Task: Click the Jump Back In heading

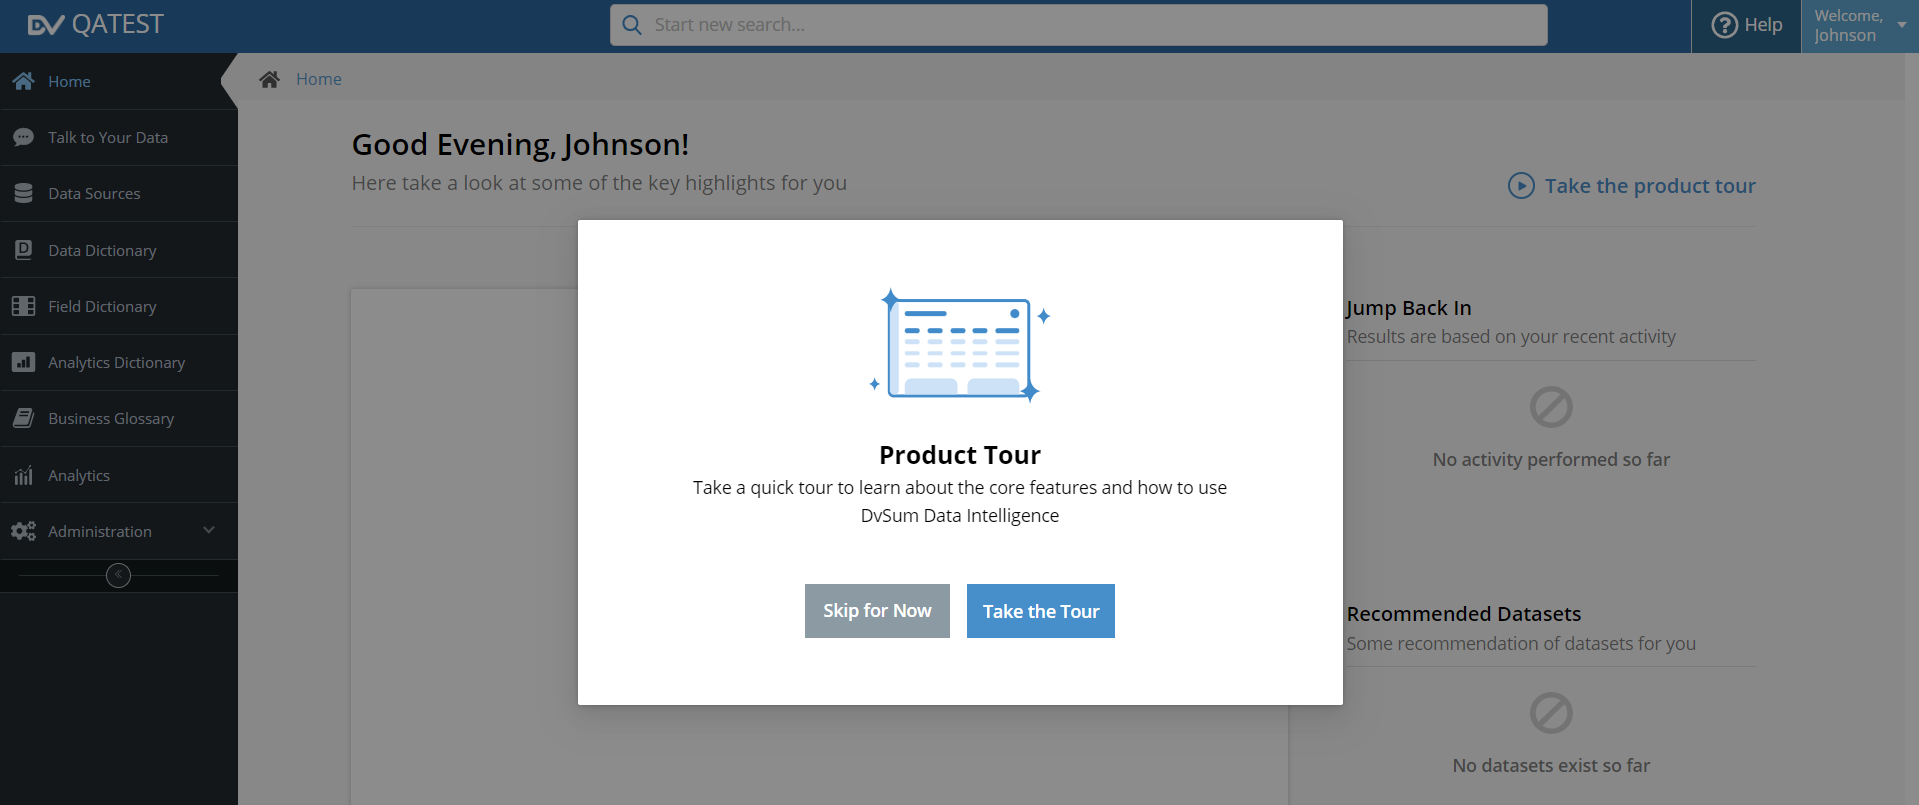Action: click(1409, 308)
